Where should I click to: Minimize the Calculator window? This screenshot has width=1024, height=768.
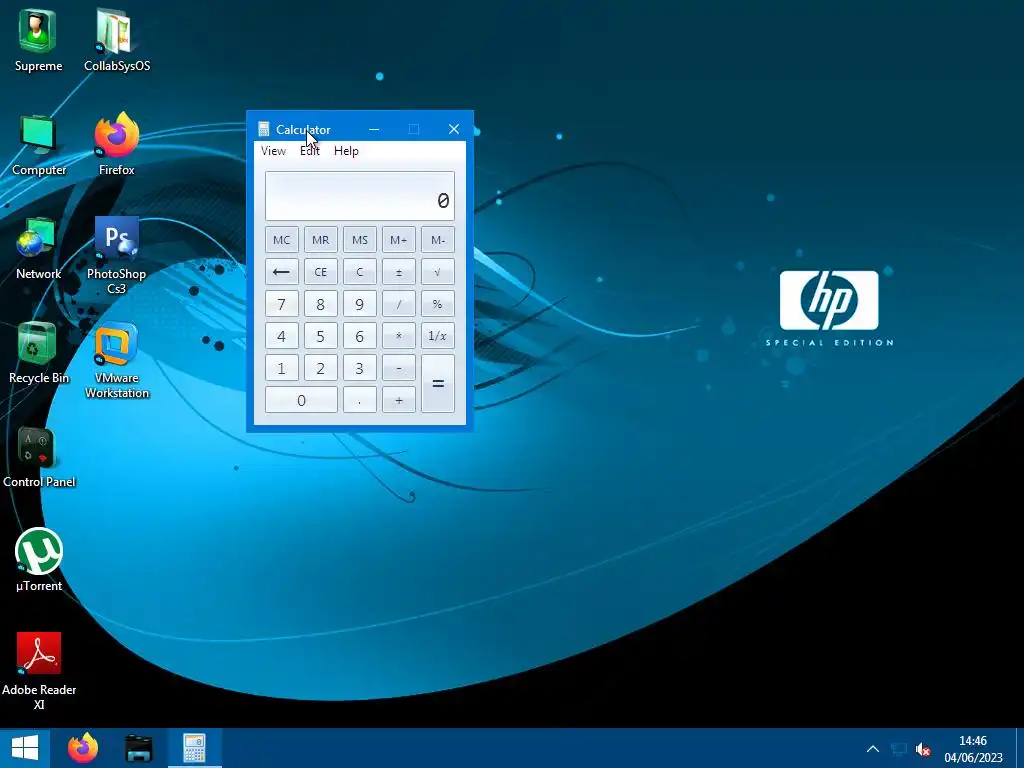coord(374,129)
